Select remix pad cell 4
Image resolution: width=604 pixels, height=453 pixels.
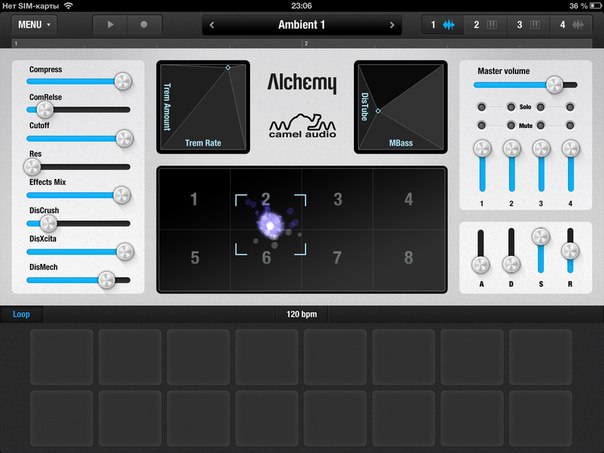[x=409, y=199]
